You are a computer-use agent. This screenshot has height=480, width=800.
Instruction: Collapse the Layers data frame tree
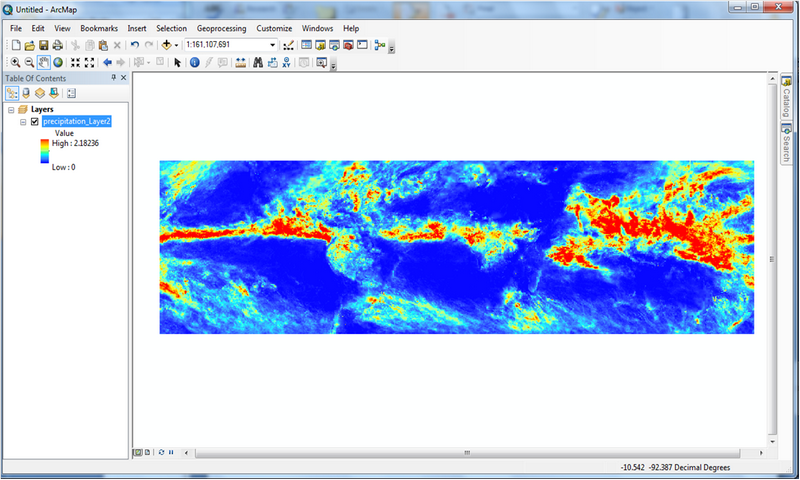(10, 109)
